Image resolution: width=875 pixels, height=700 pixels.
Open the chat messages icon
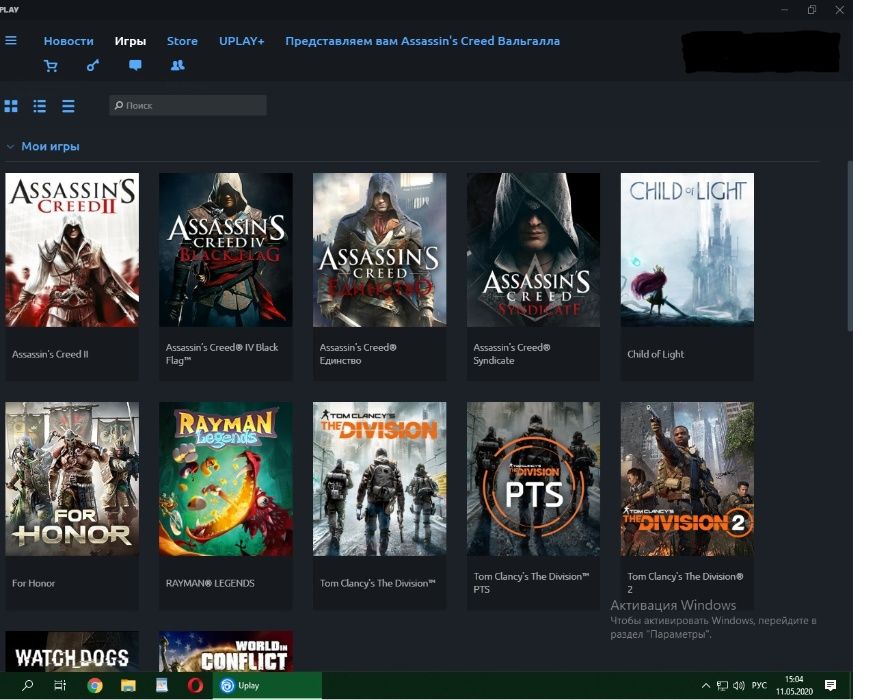[135, 65]
